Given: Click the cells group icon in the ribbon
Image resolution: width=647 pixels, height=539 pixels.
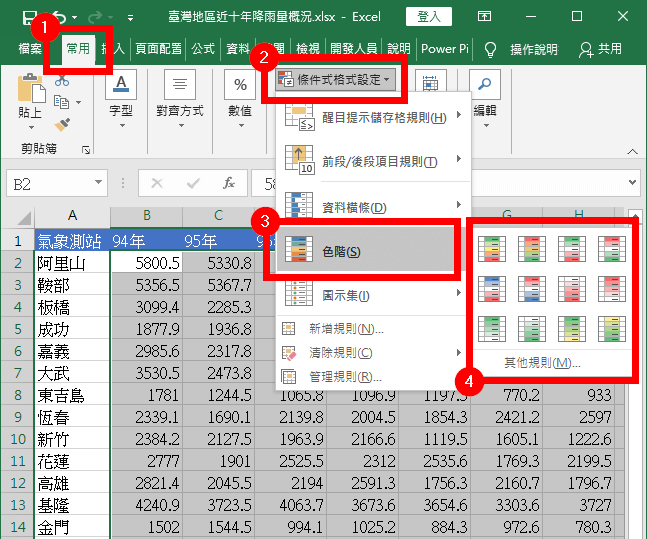Looking at the screenshot, I should tap(430, 82).
